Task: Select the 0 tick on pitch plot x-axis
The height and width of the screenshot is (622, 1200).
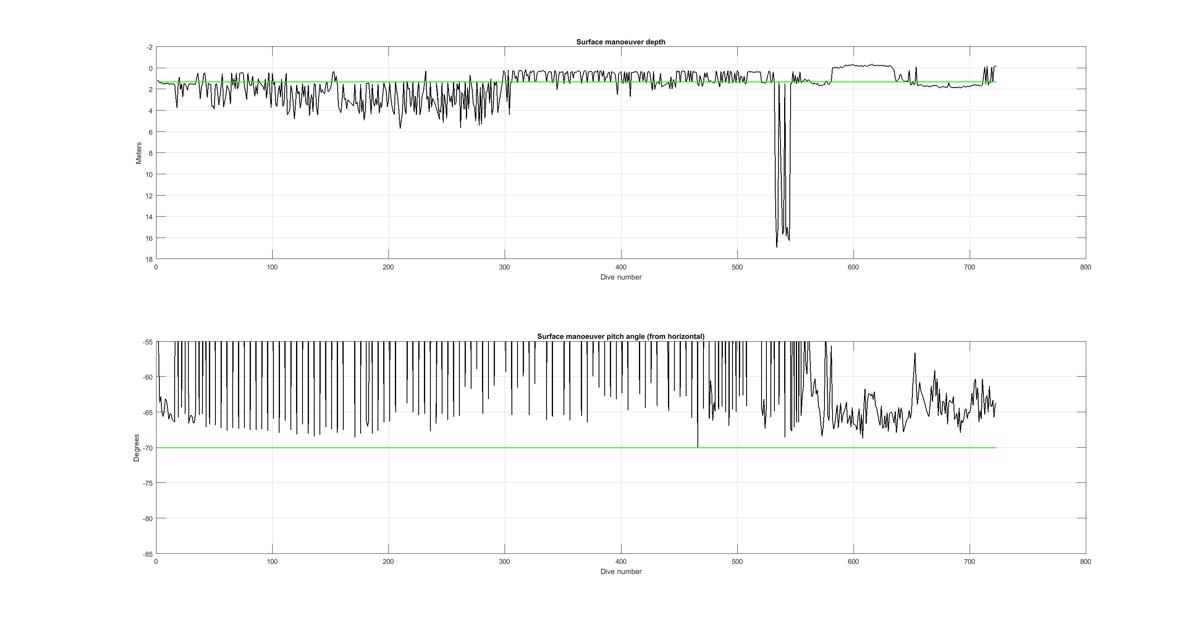Action: (x=156, y=562)
